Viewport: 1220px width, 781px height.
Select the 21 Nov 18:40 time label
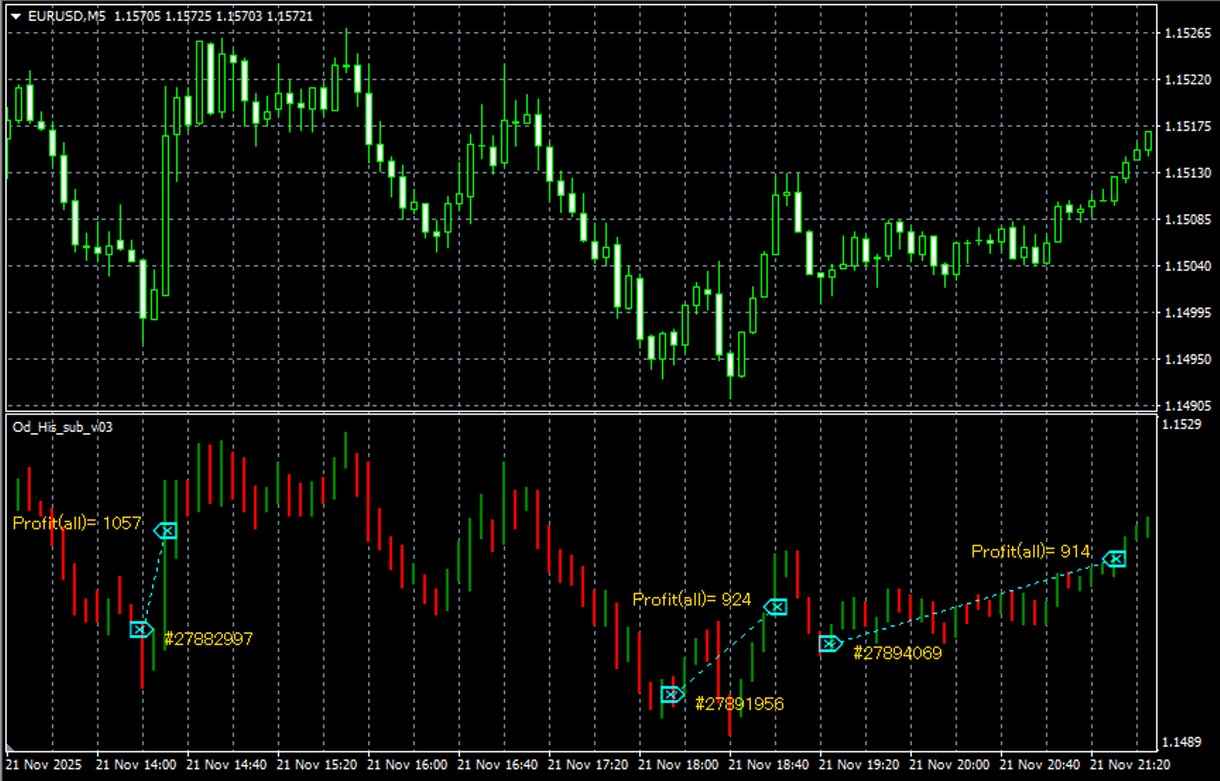click(x=769, y=765)
